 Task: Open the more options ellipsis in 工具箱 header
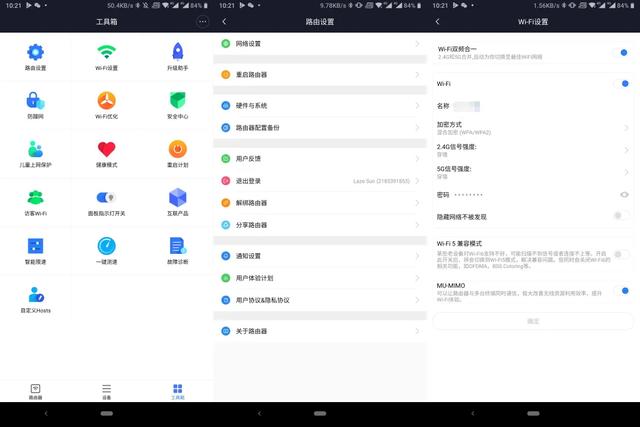(x=202, y=22)
